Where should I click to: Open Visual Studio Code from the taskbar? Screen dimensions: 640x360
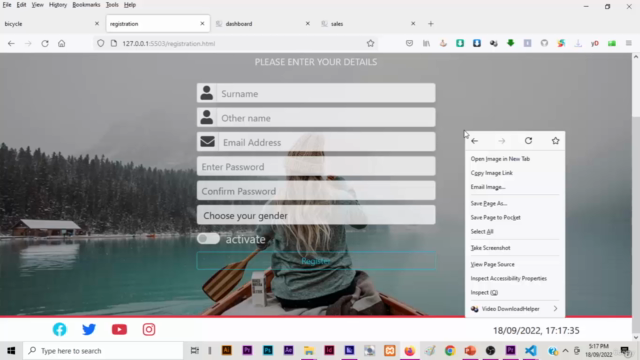click(x=531, y=350)
